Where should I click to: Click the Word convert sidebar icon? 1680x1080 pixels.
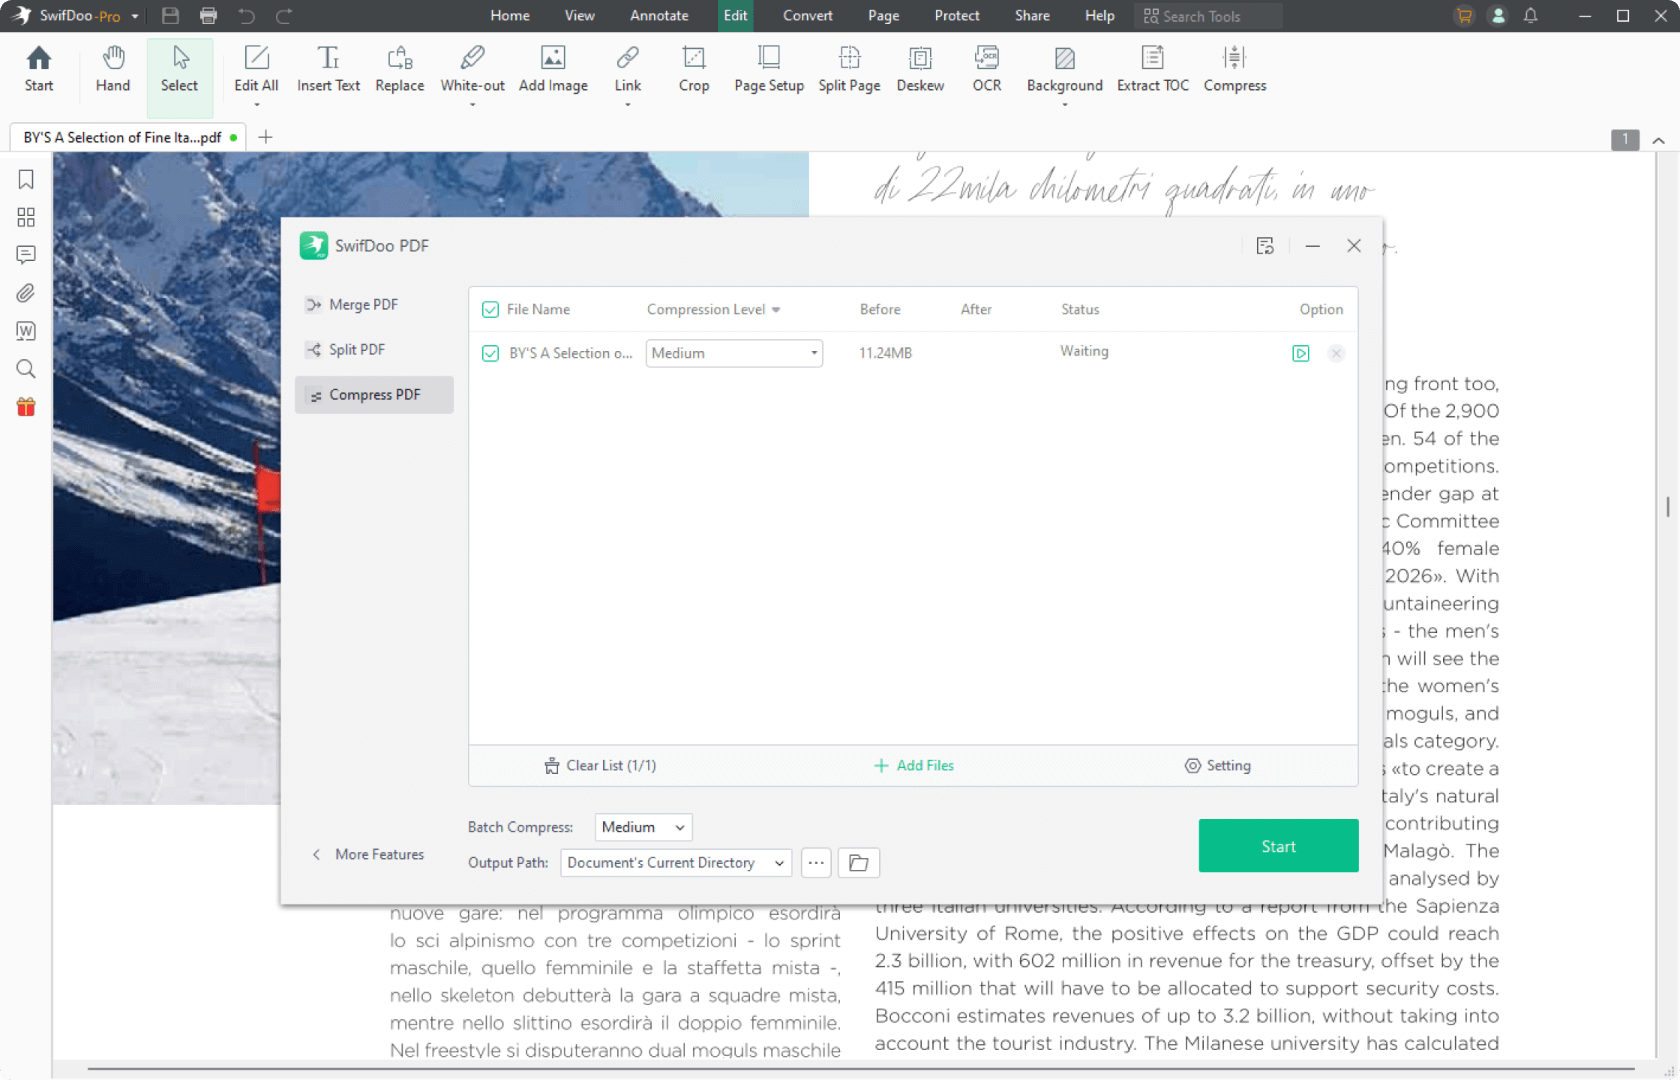26,331
